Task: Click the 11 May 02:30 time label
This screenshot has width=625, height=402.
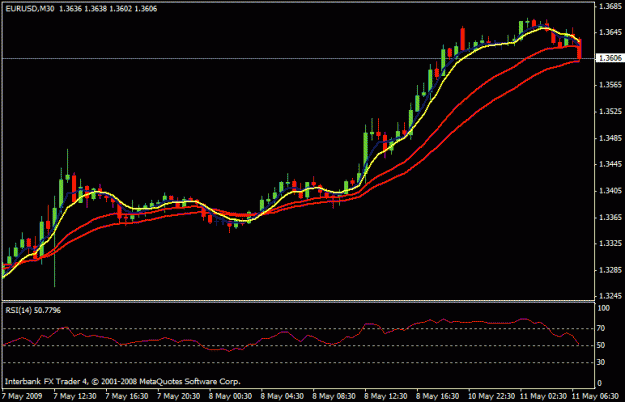Action: [x=542, y=396]
